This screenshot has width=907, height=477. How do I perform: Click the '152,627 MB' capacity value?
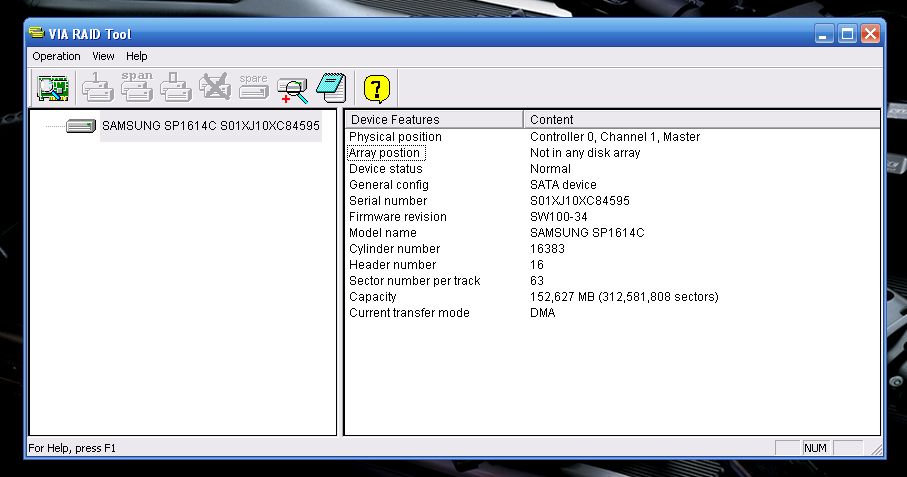624,297
